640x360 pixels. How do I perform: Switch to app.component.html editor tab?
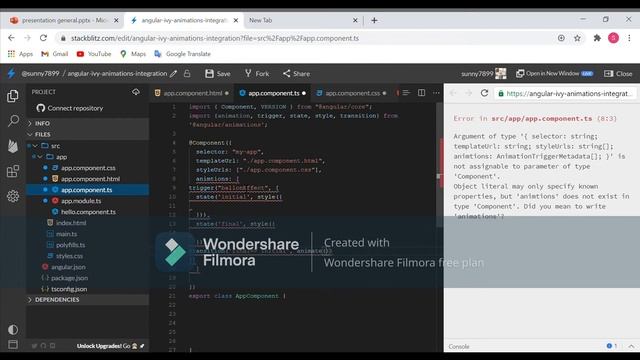192,93
